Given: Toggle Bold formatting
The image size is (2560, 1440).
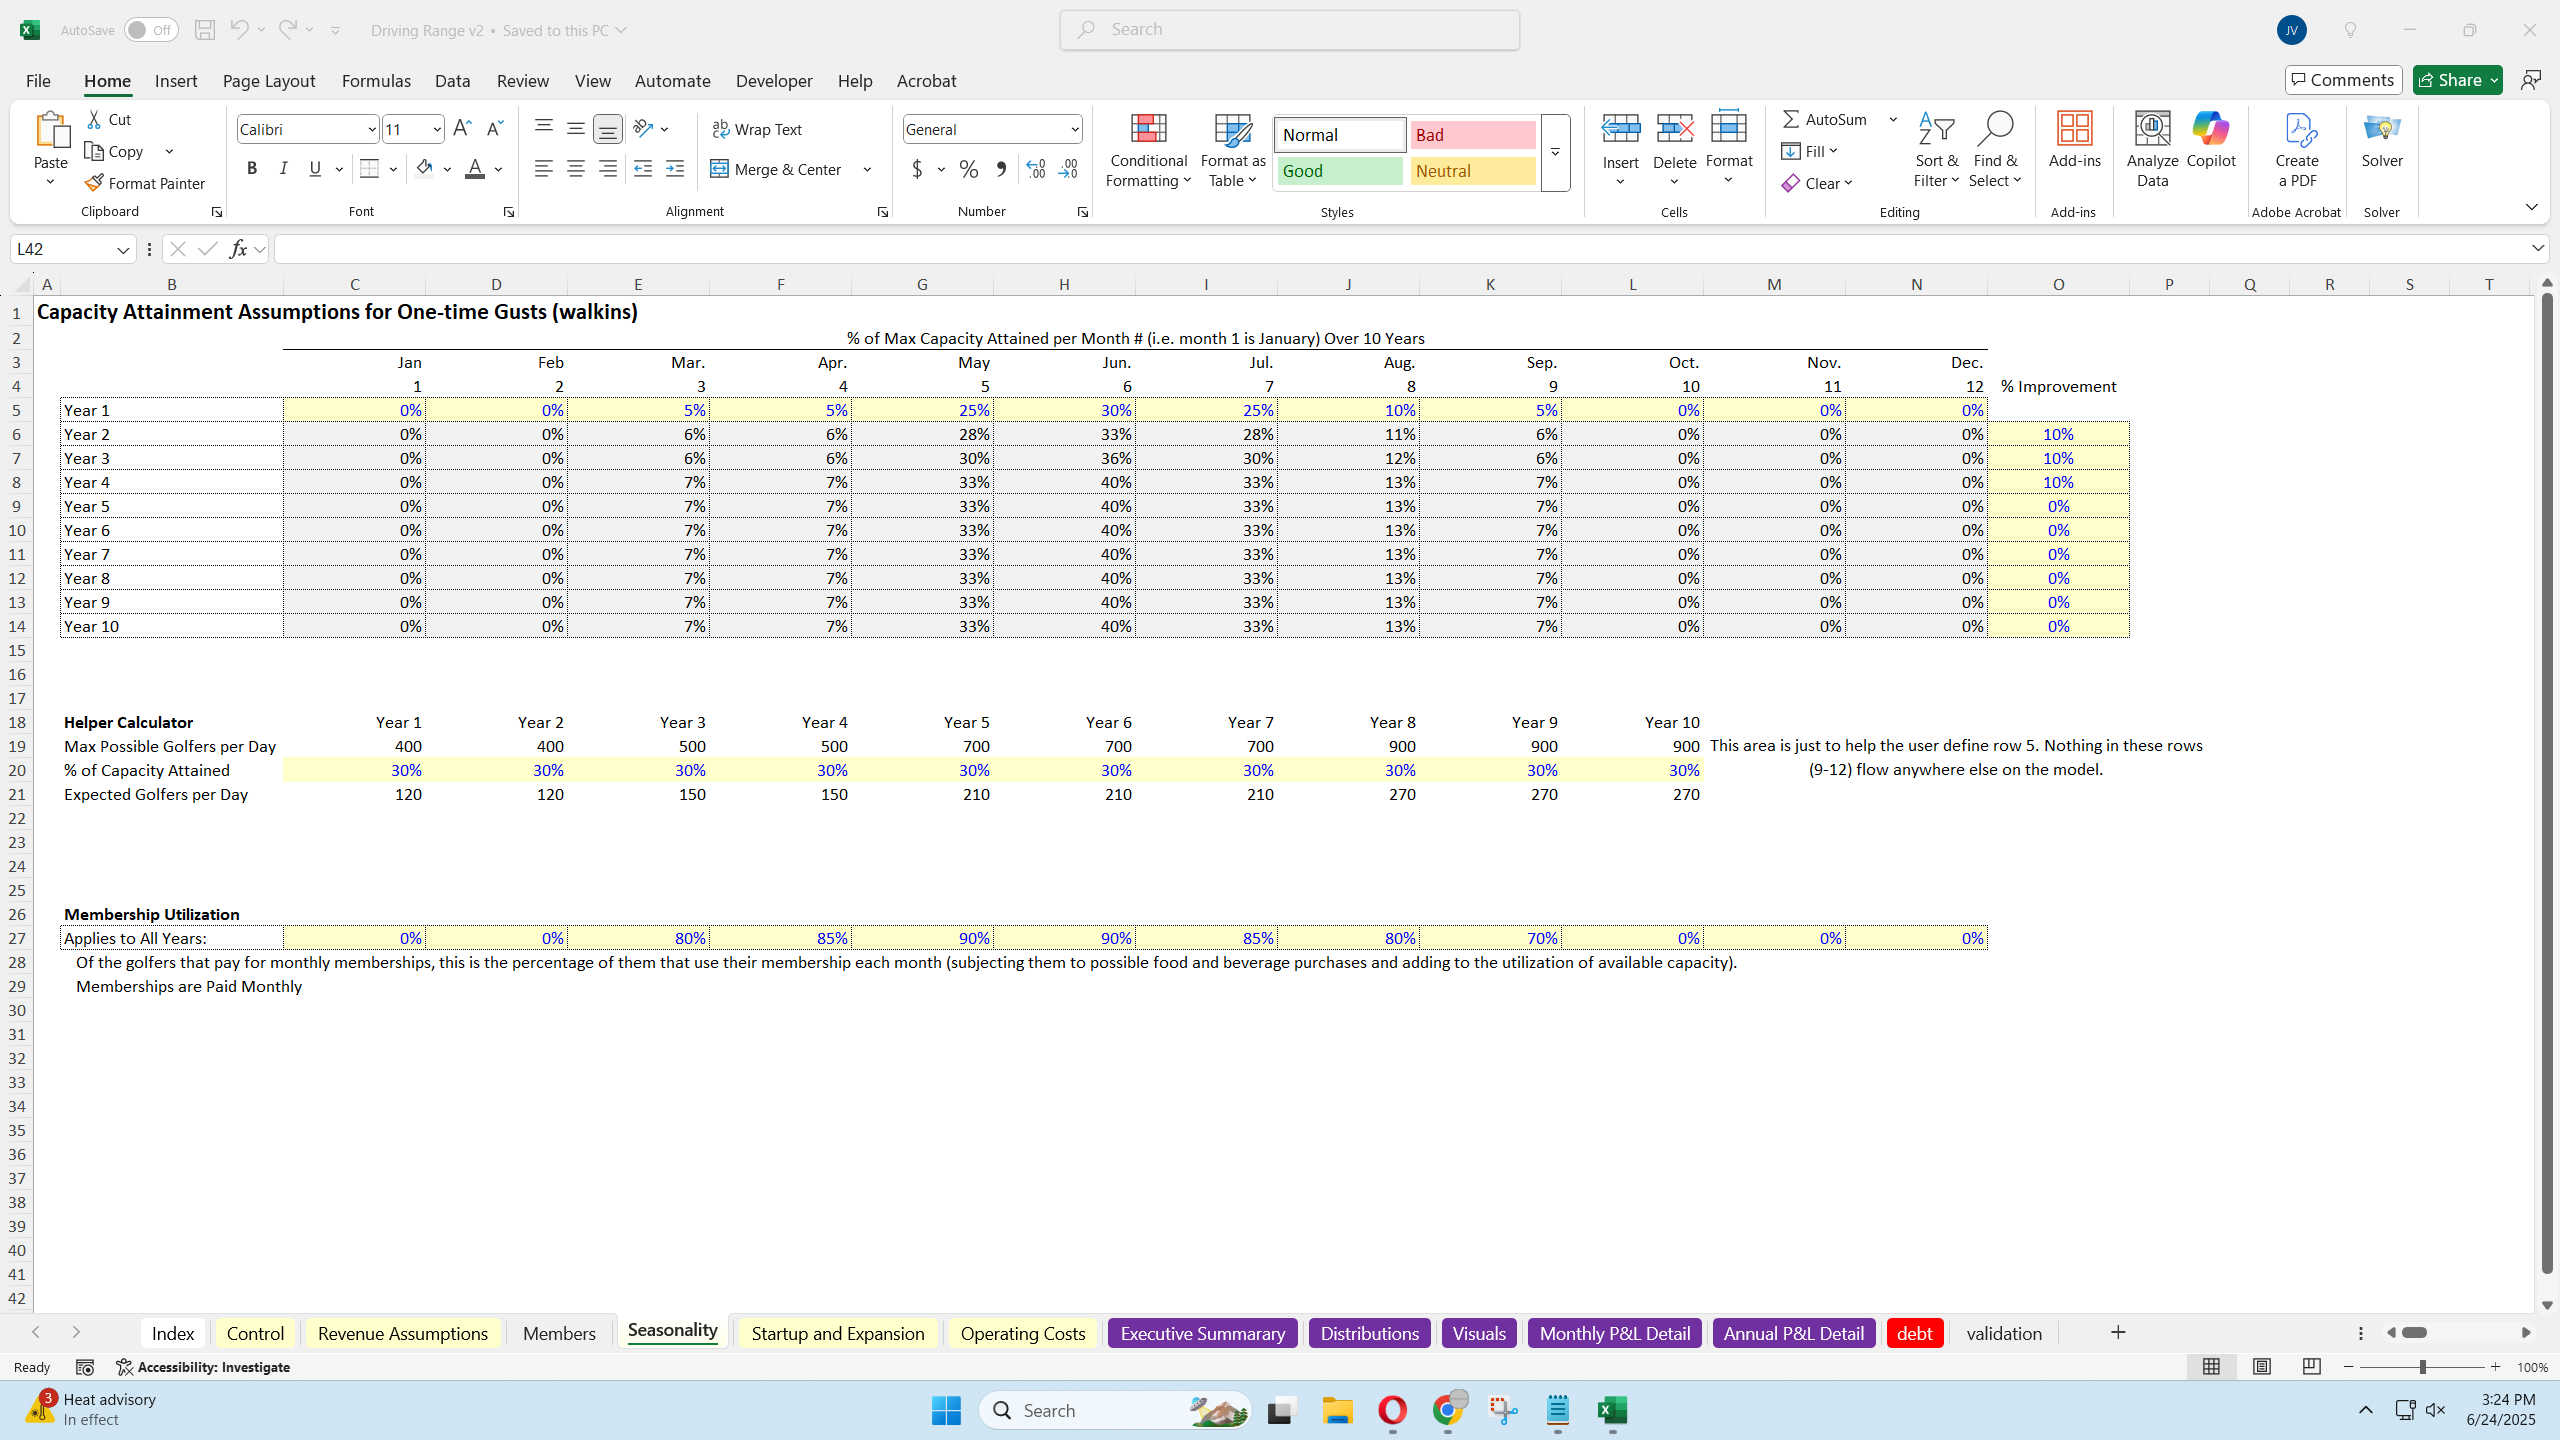Looking at the screenshot, I should pos(252,168).
